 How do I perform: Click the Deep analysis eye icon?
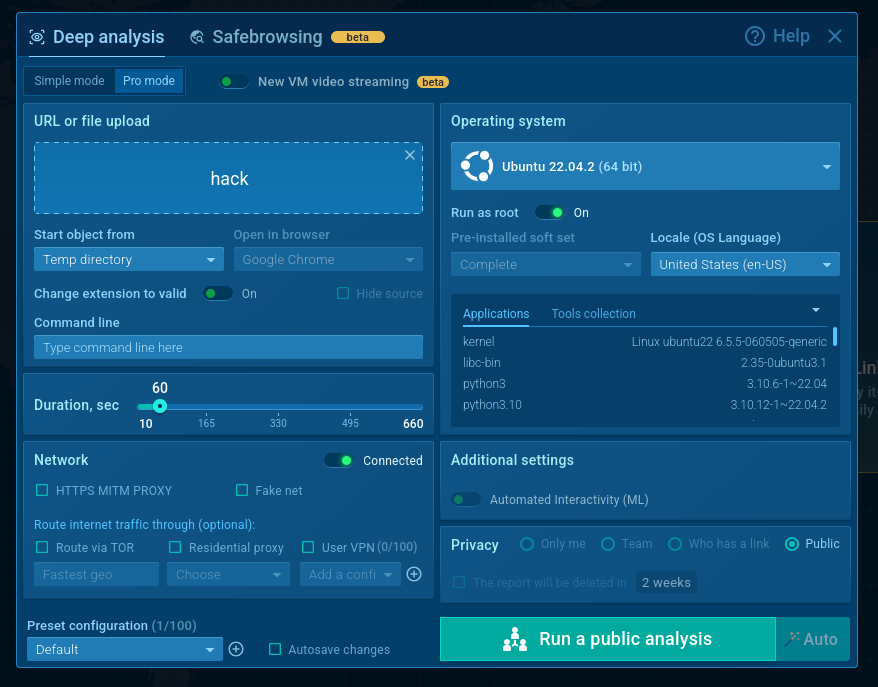pos(37,37)
